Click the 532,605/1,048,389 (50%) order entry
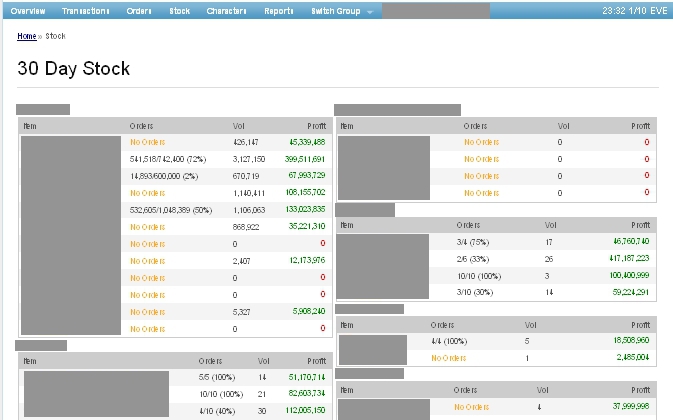673x420 pixels. tap(172, 210)
